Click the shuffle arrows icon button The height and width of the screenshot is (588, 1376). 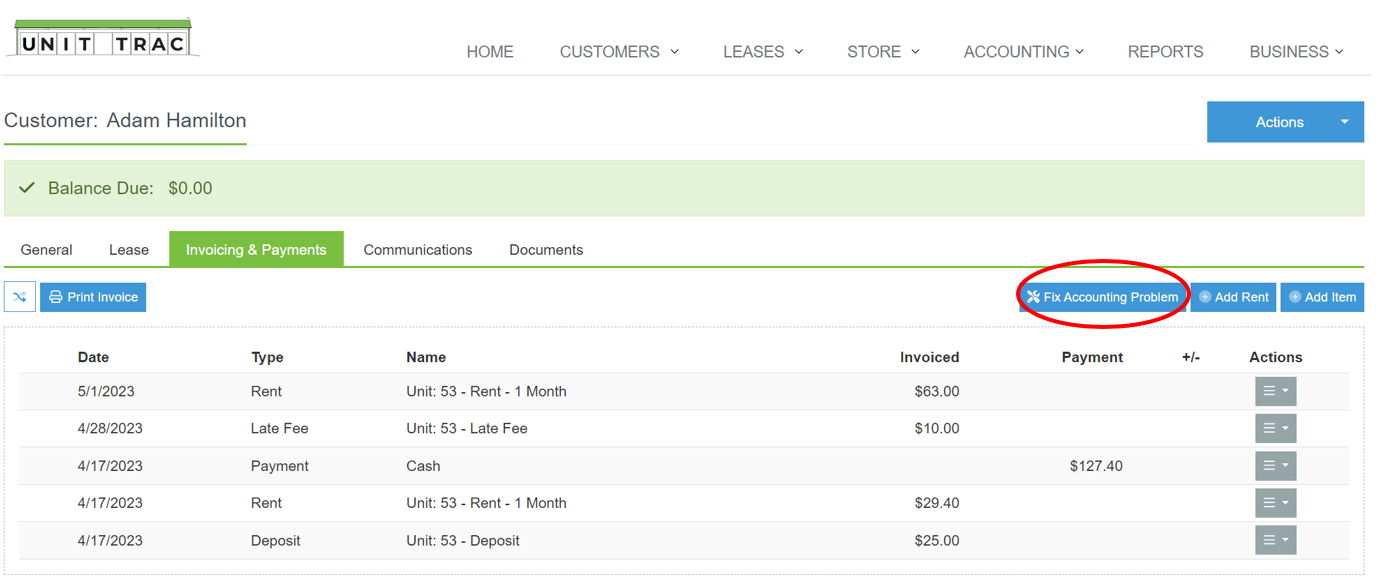(x=20, y=297)
